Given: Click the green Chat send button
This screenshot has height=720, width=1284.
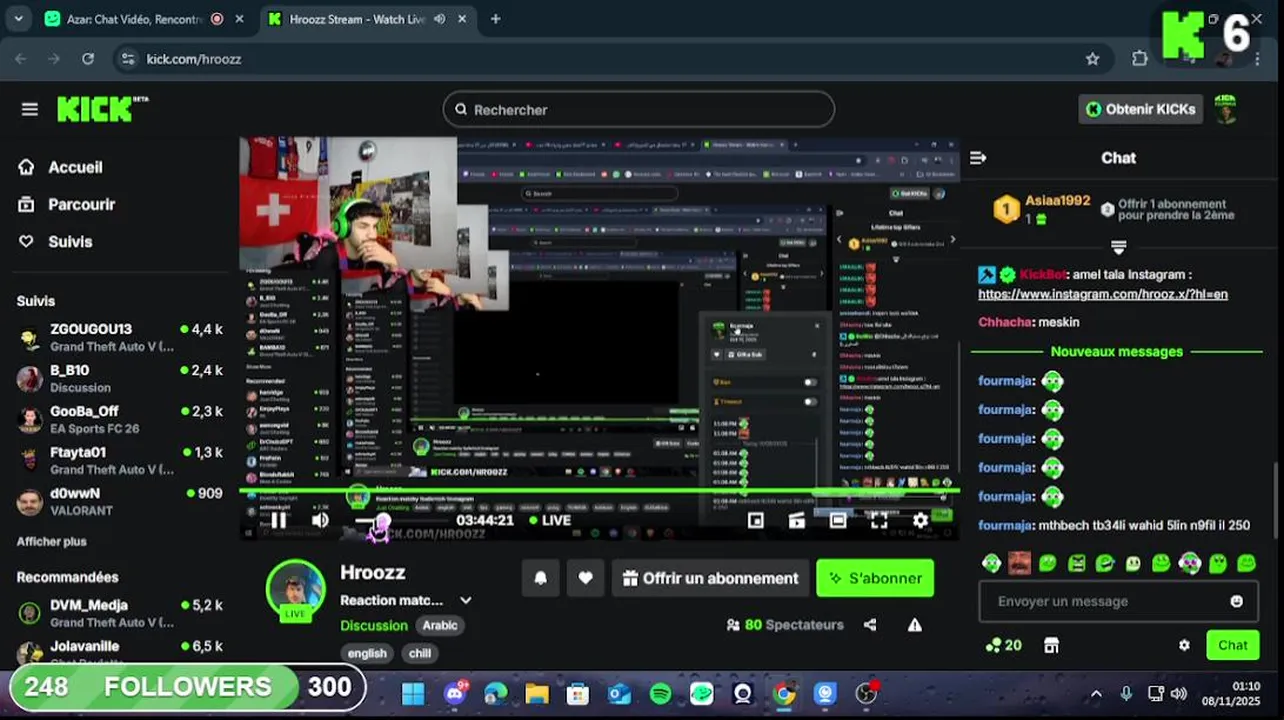Looking at the screenshot, I should click(x=1232, y=645).
